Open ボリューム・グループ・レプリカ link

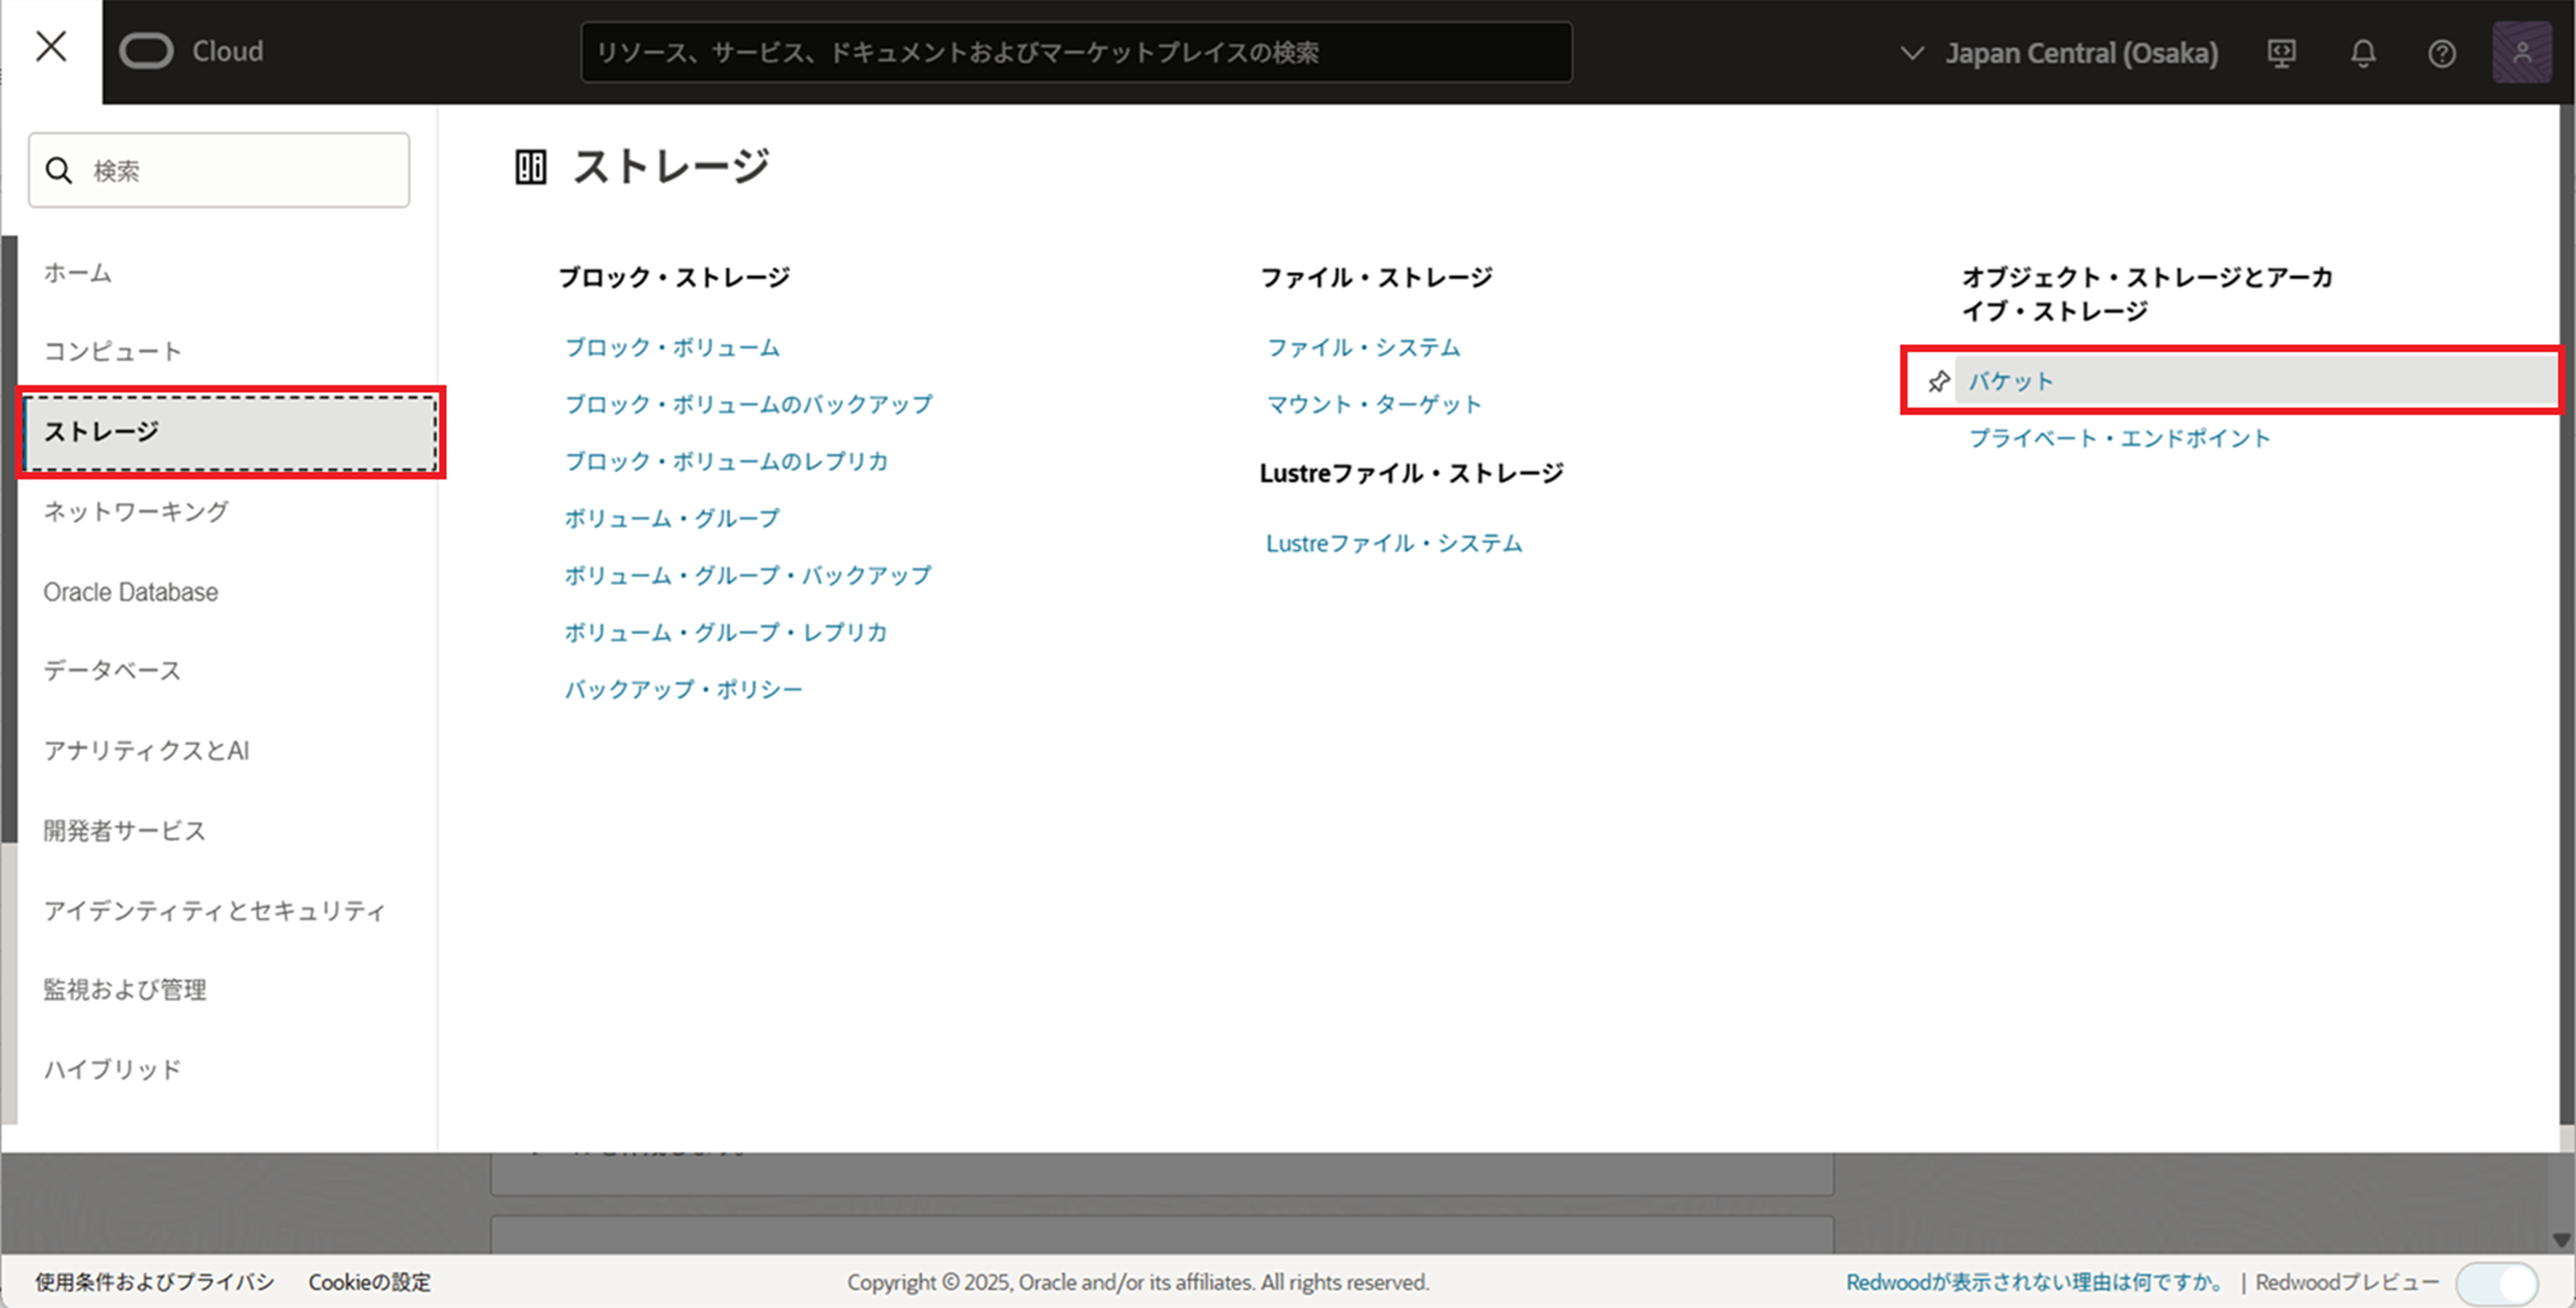tap(726, 632)
